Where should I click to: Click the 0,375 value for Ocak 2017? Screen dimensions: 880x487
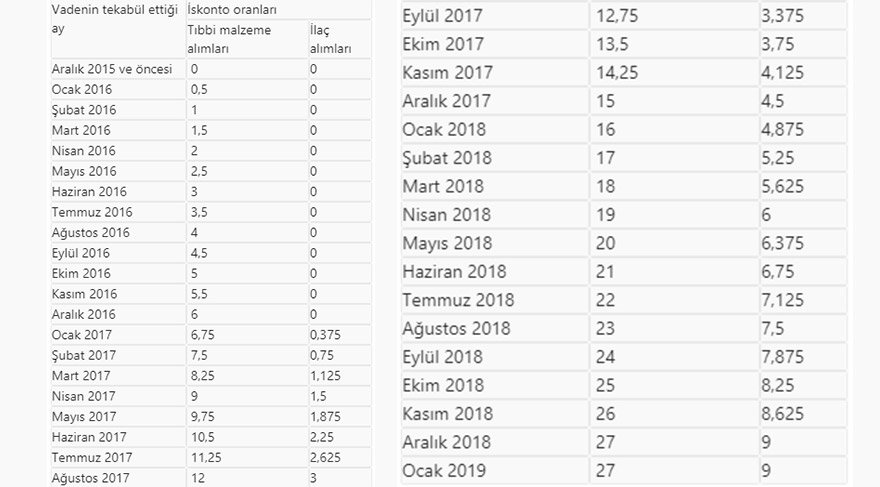point(325,334)
